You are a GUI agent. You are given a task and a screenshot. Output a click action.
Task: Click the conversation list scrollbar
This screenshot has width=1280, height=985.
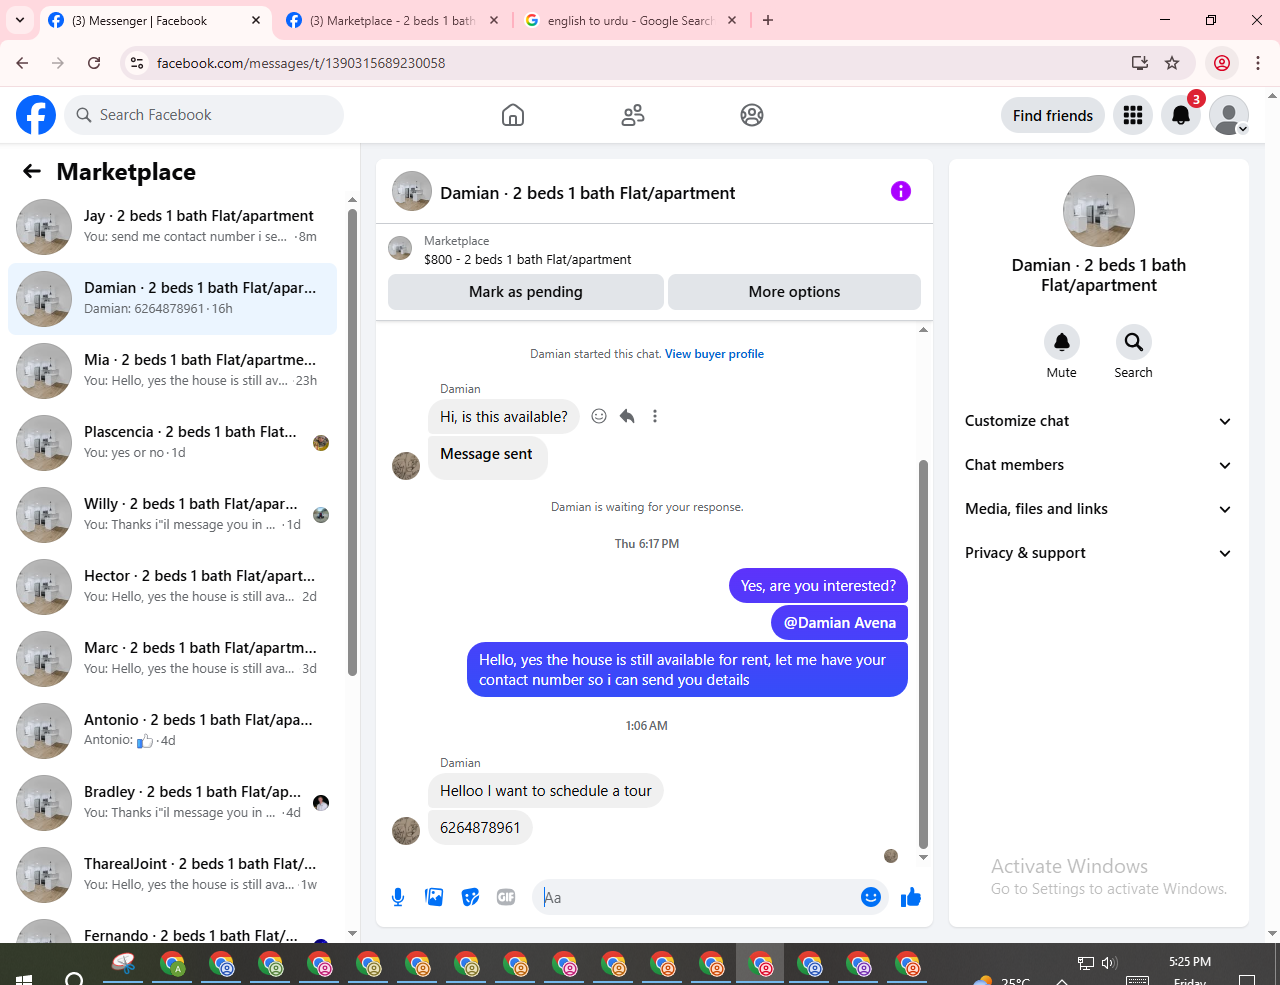[352, 442]
